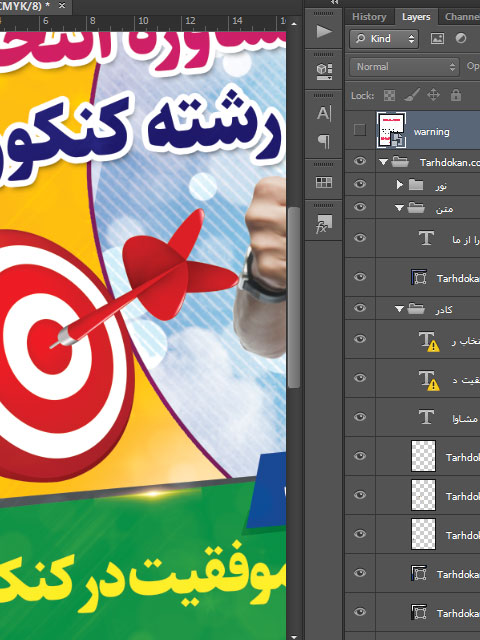
Task: Open the Character panel icon
Action: (x=324, y=113)
